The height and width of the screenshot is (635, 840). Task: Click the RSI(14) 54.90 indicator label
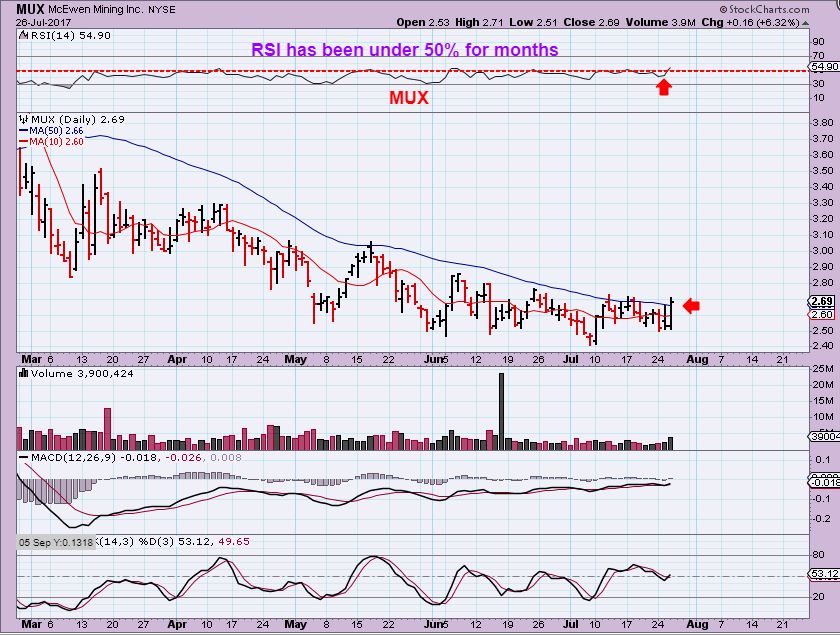[71, 35]
